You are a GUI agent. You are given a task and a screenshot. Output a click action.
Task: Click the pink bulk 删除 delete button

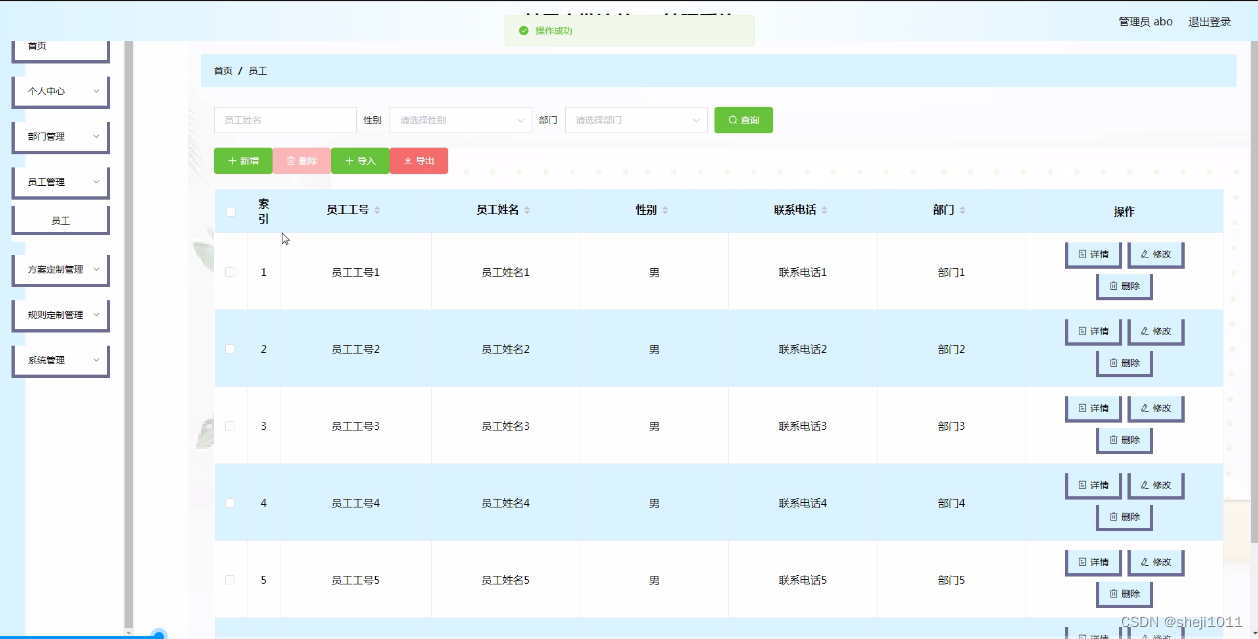coord(302,160)
